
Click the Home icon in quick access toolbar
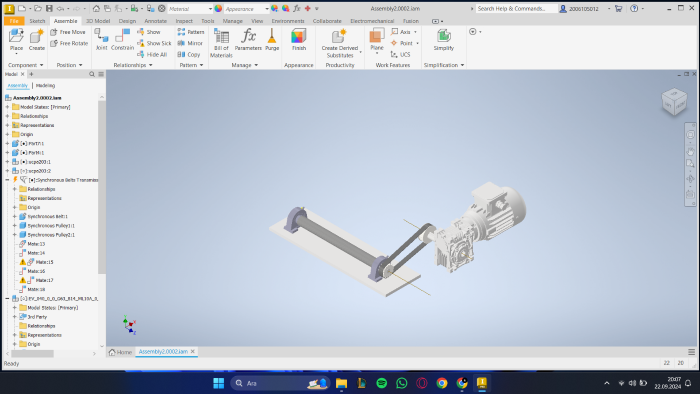pyautogui.click(x=96, y=8)
